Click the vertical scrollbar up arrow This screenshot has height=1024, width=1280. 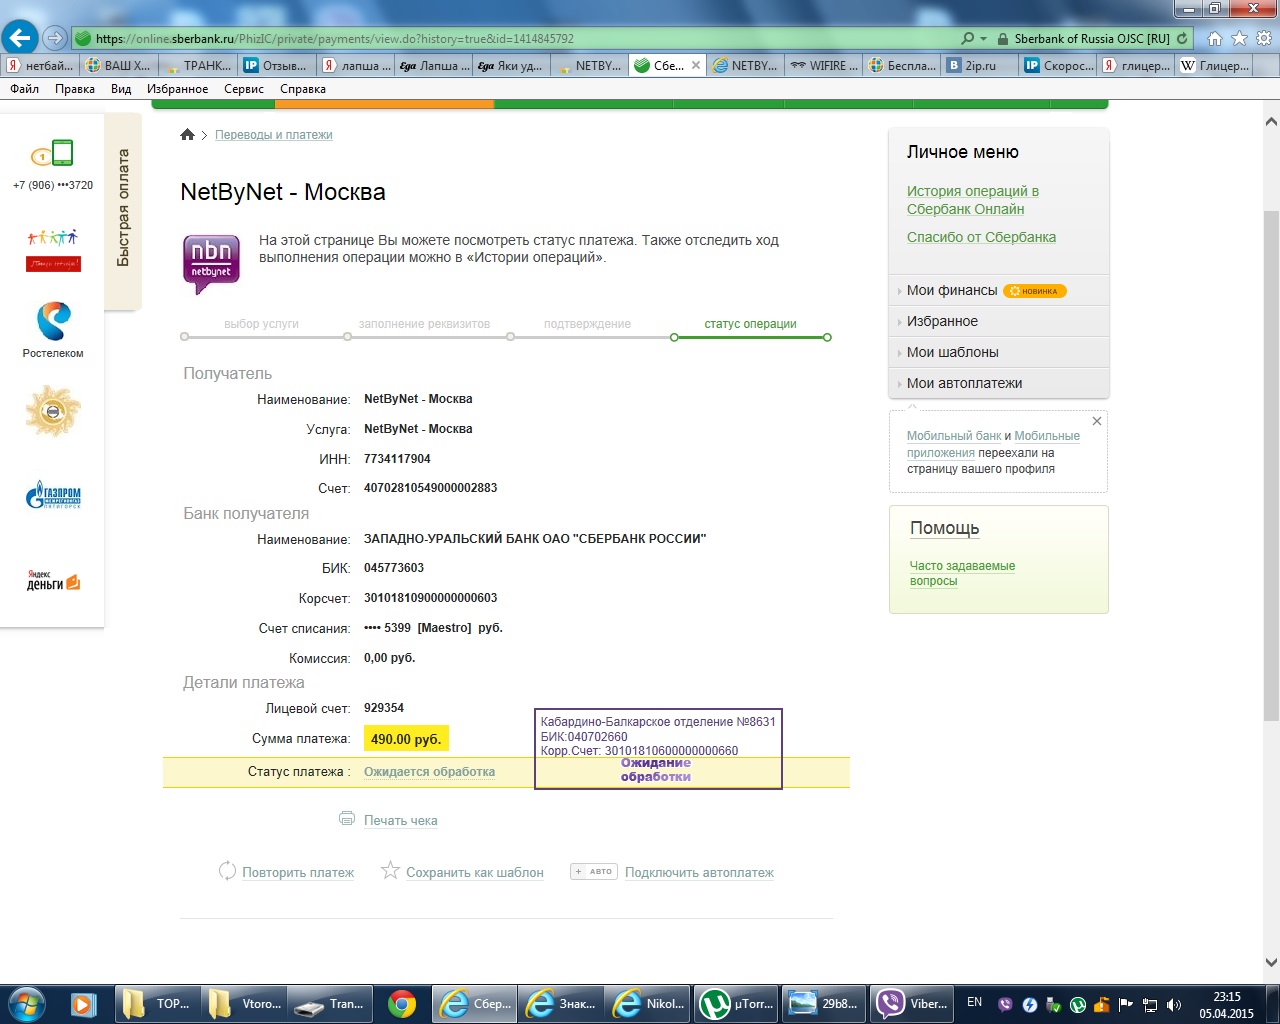pyautogui.click(x=1271, y=122)
